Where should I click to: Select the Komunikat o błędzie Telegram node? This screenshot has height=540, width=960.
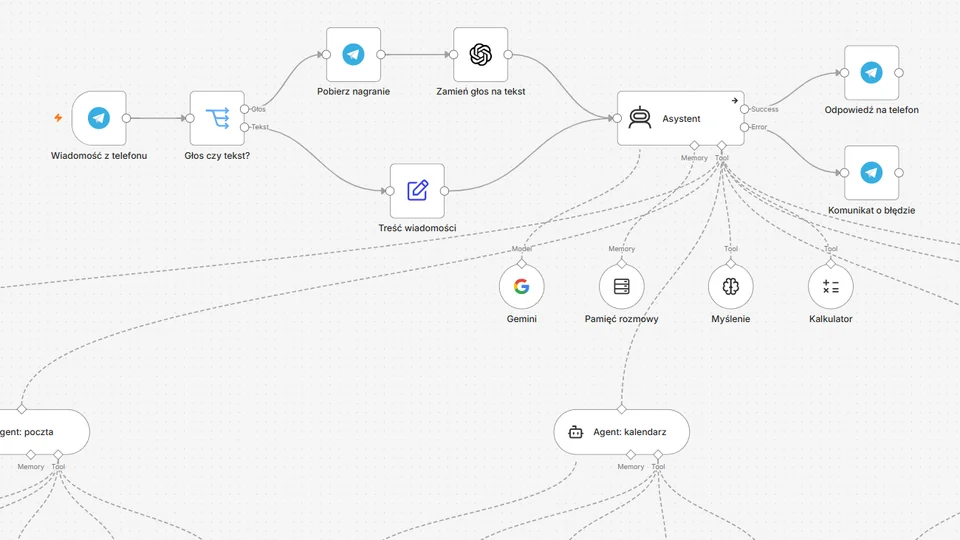(x=871, y=173)
